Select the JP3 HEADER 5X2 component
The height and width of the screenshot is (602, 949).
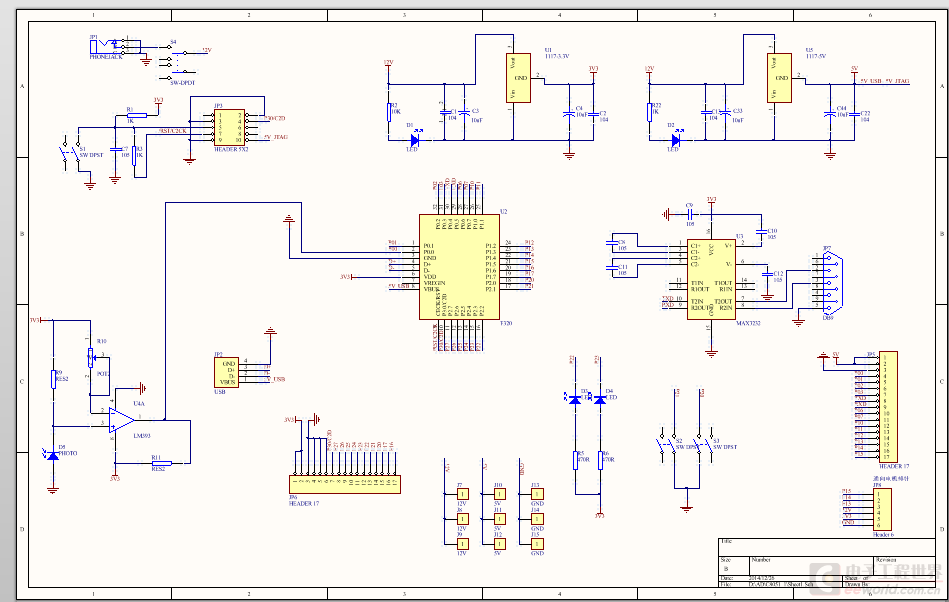(x=229, y=126)
